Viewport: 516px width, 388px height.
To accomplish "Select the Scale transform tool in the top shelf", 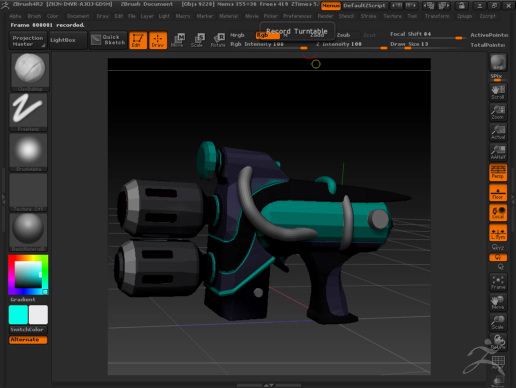I will (x=198, y=40).
